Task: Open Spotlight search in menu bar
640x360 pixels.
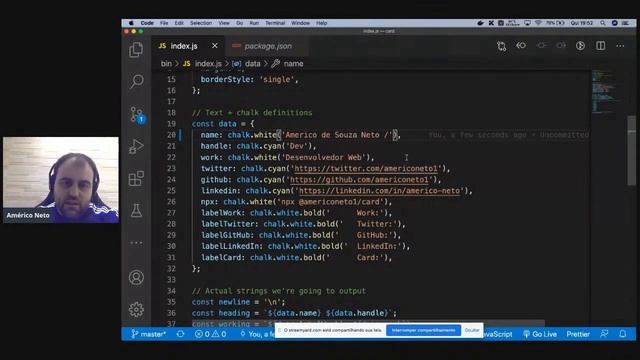Action: point(602,23)
